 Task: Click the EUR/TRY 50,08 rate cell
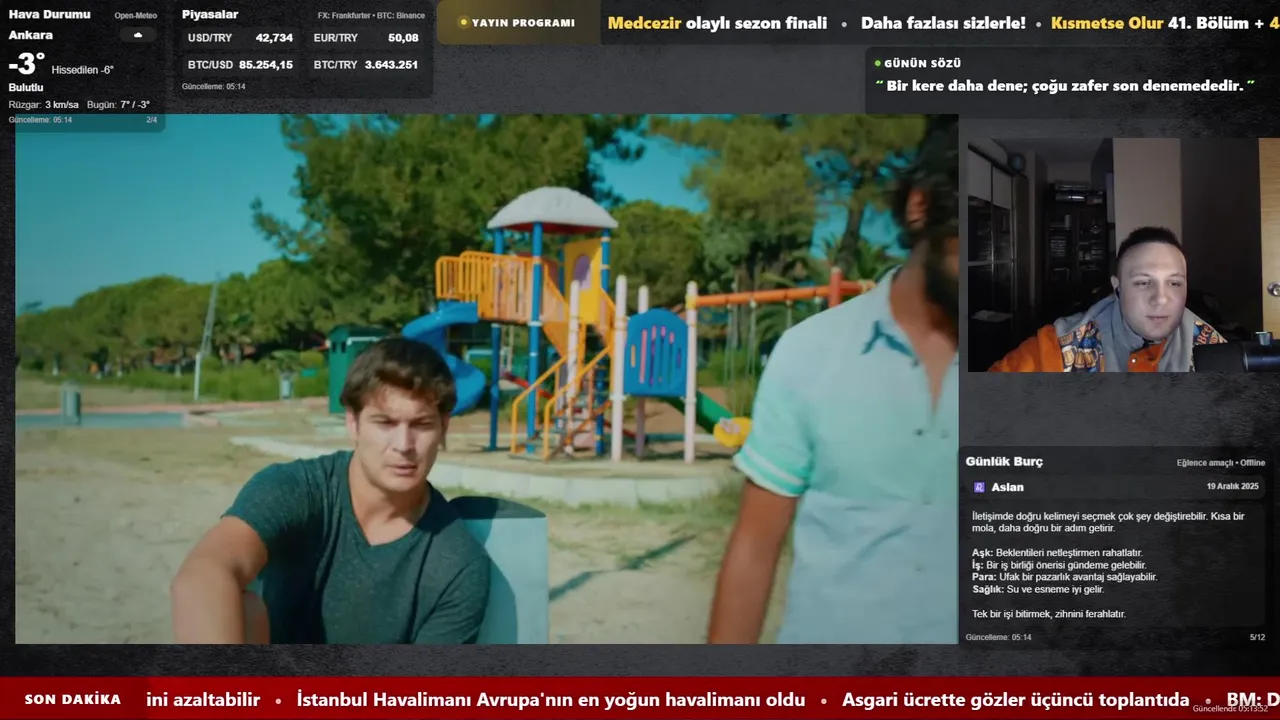(366, 38)
